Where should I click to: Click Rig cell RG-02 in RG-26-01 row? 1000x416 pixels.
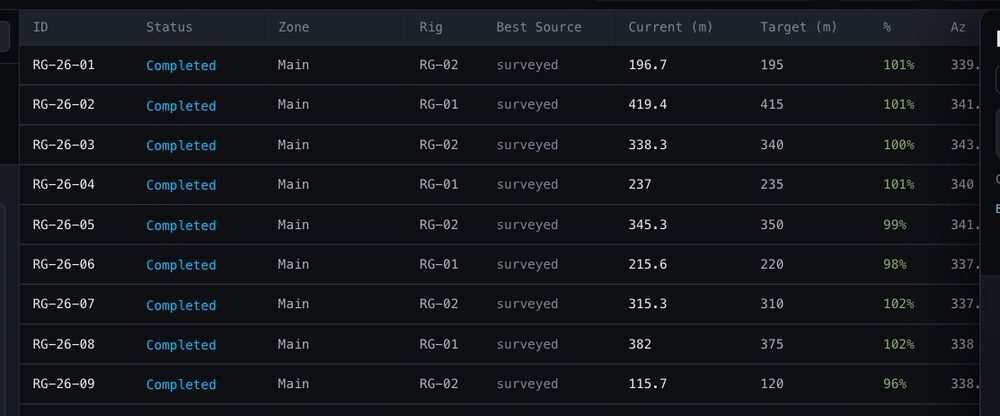[x=439, y=65]
